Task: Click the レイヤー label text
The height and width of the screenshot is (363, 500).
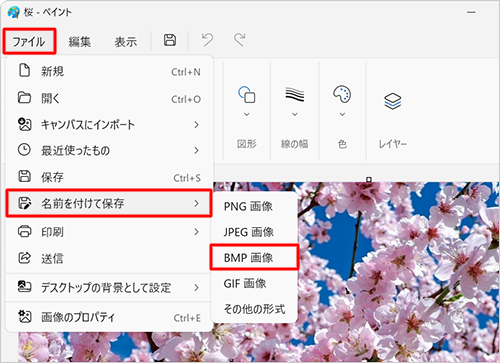Action: click(x=393, y=144)
